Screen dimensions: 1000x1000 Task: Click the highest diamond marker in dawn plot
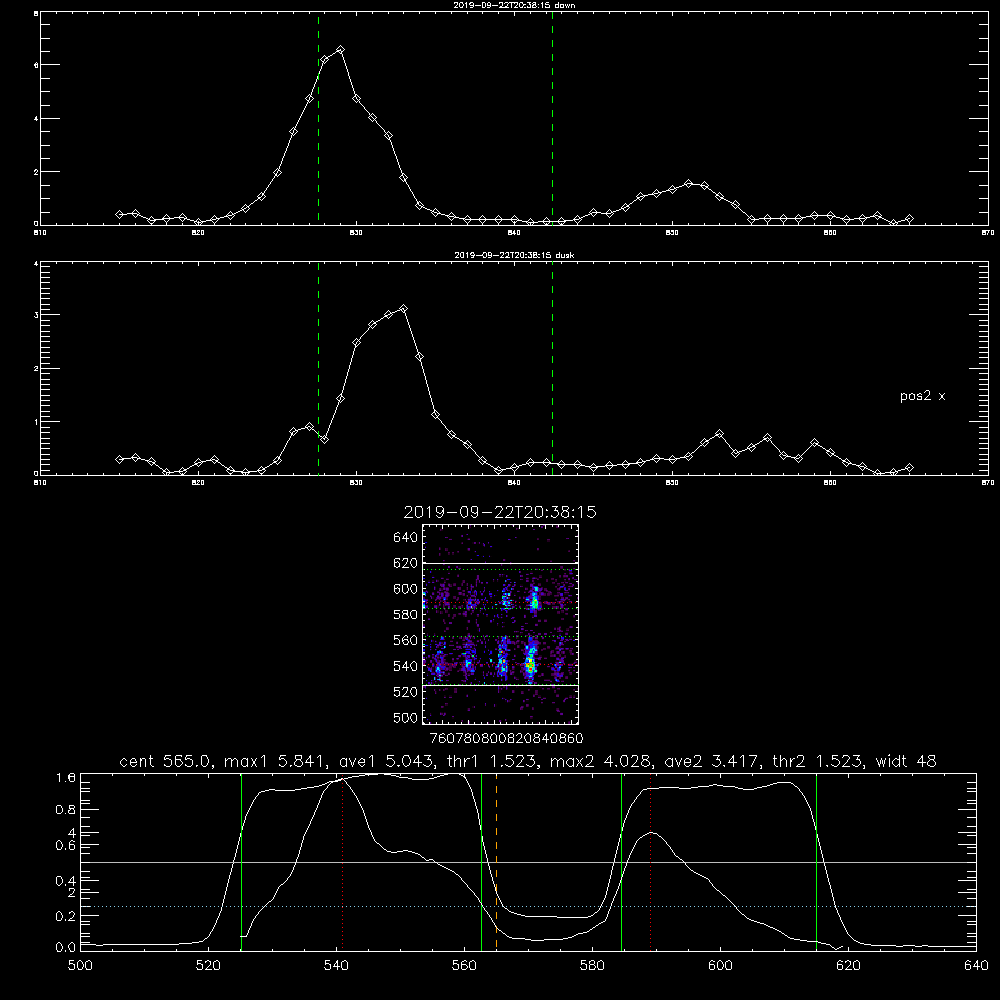pyautogui.click(x=341, y=49)
